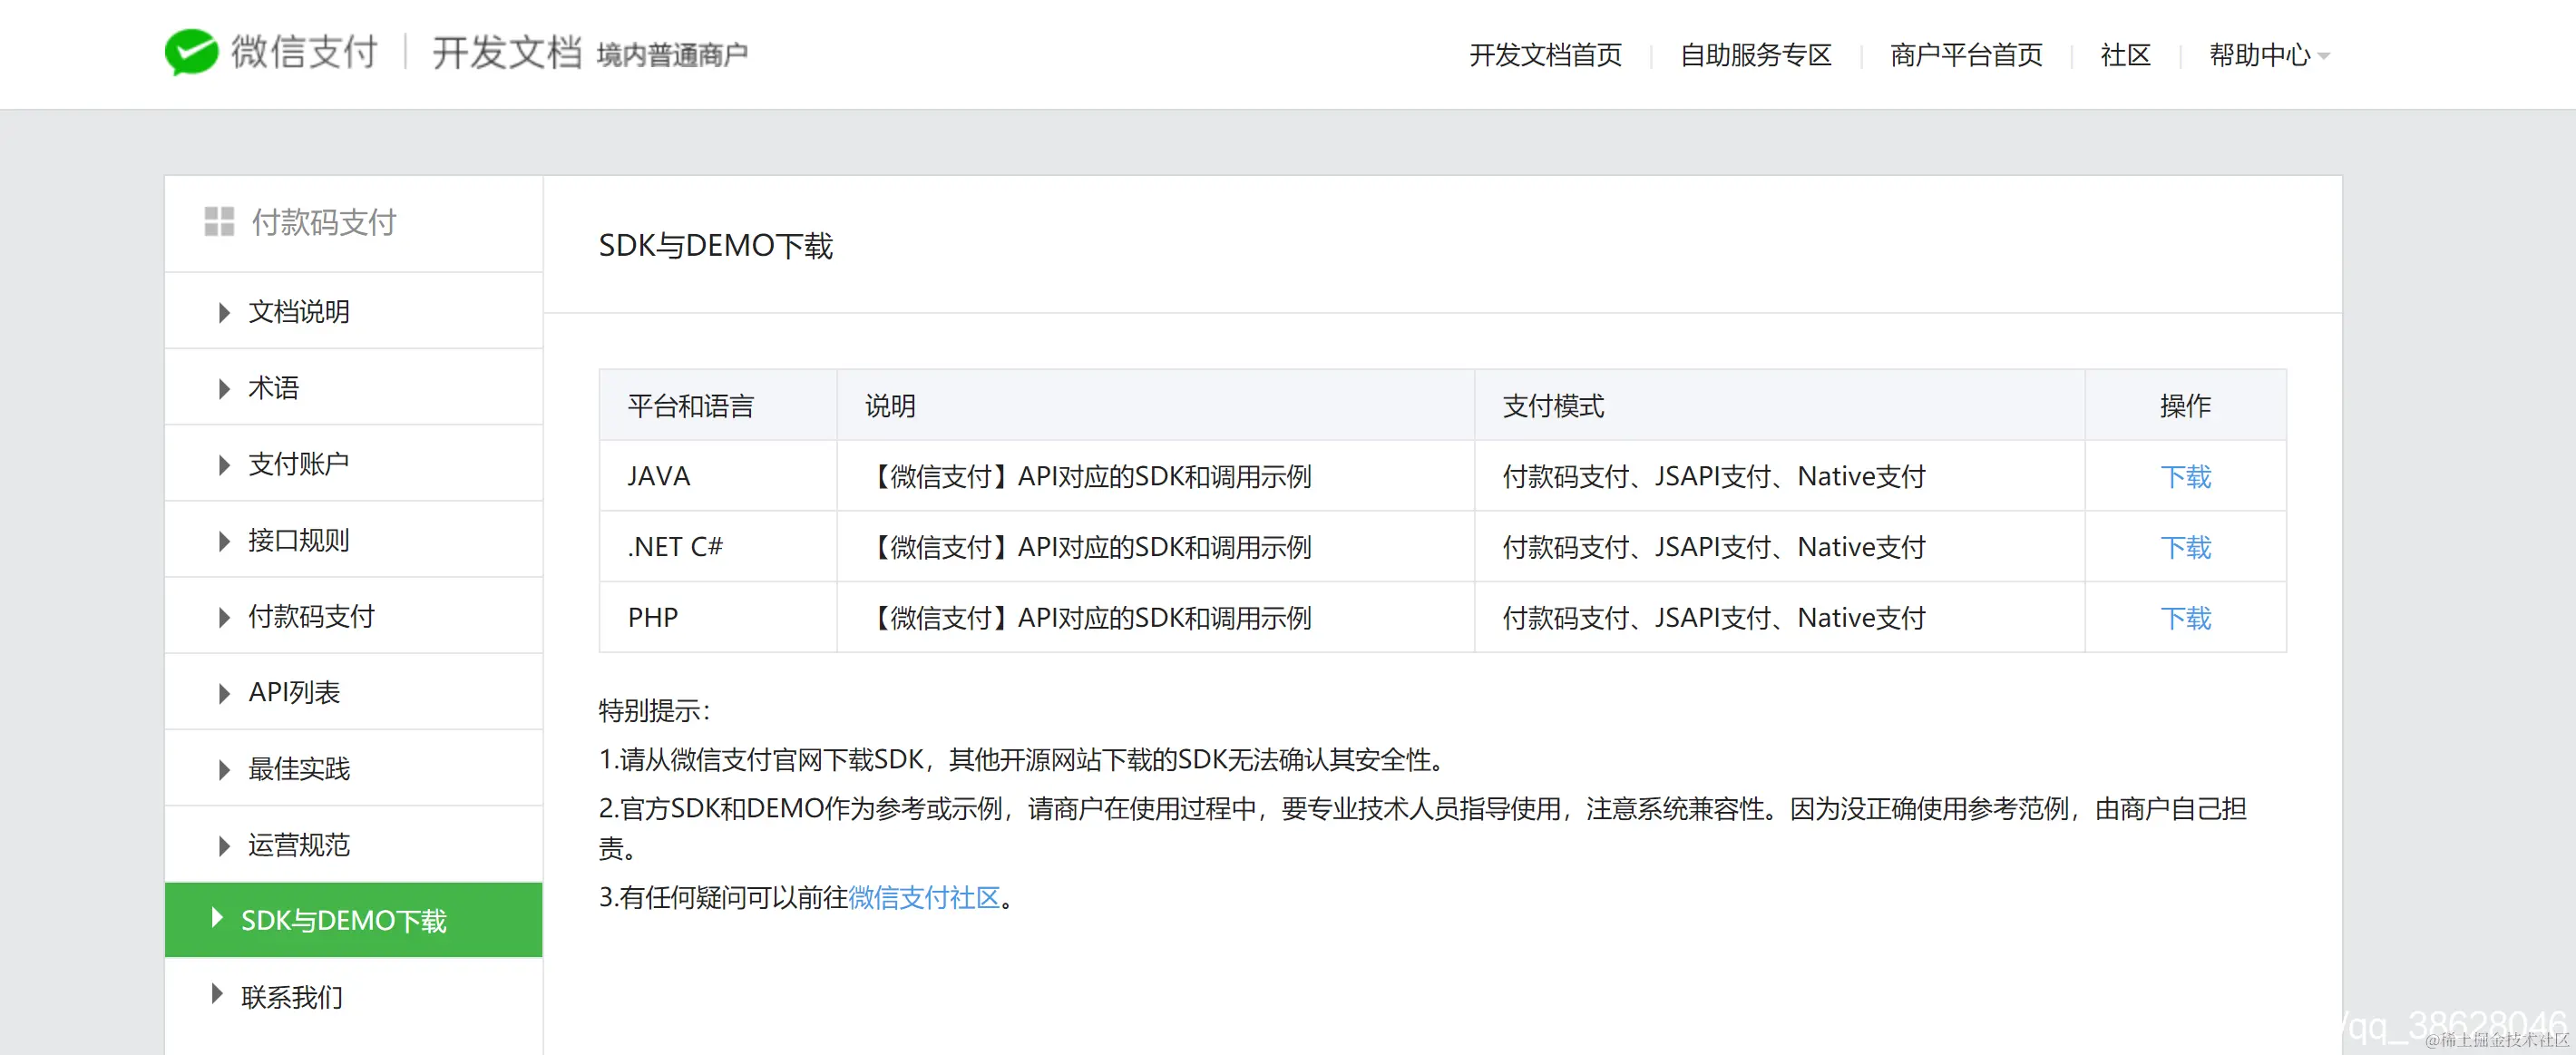The image size is (2576, 1055).
Task: Select 付款码支付 item in sidebar list
Action: (x=311, y=616)
